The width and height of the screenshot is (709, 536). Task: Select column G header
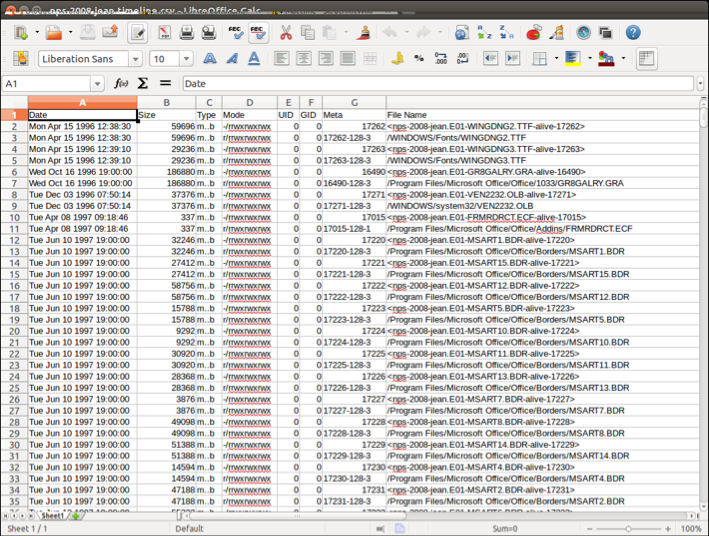[x=353, y=102]
